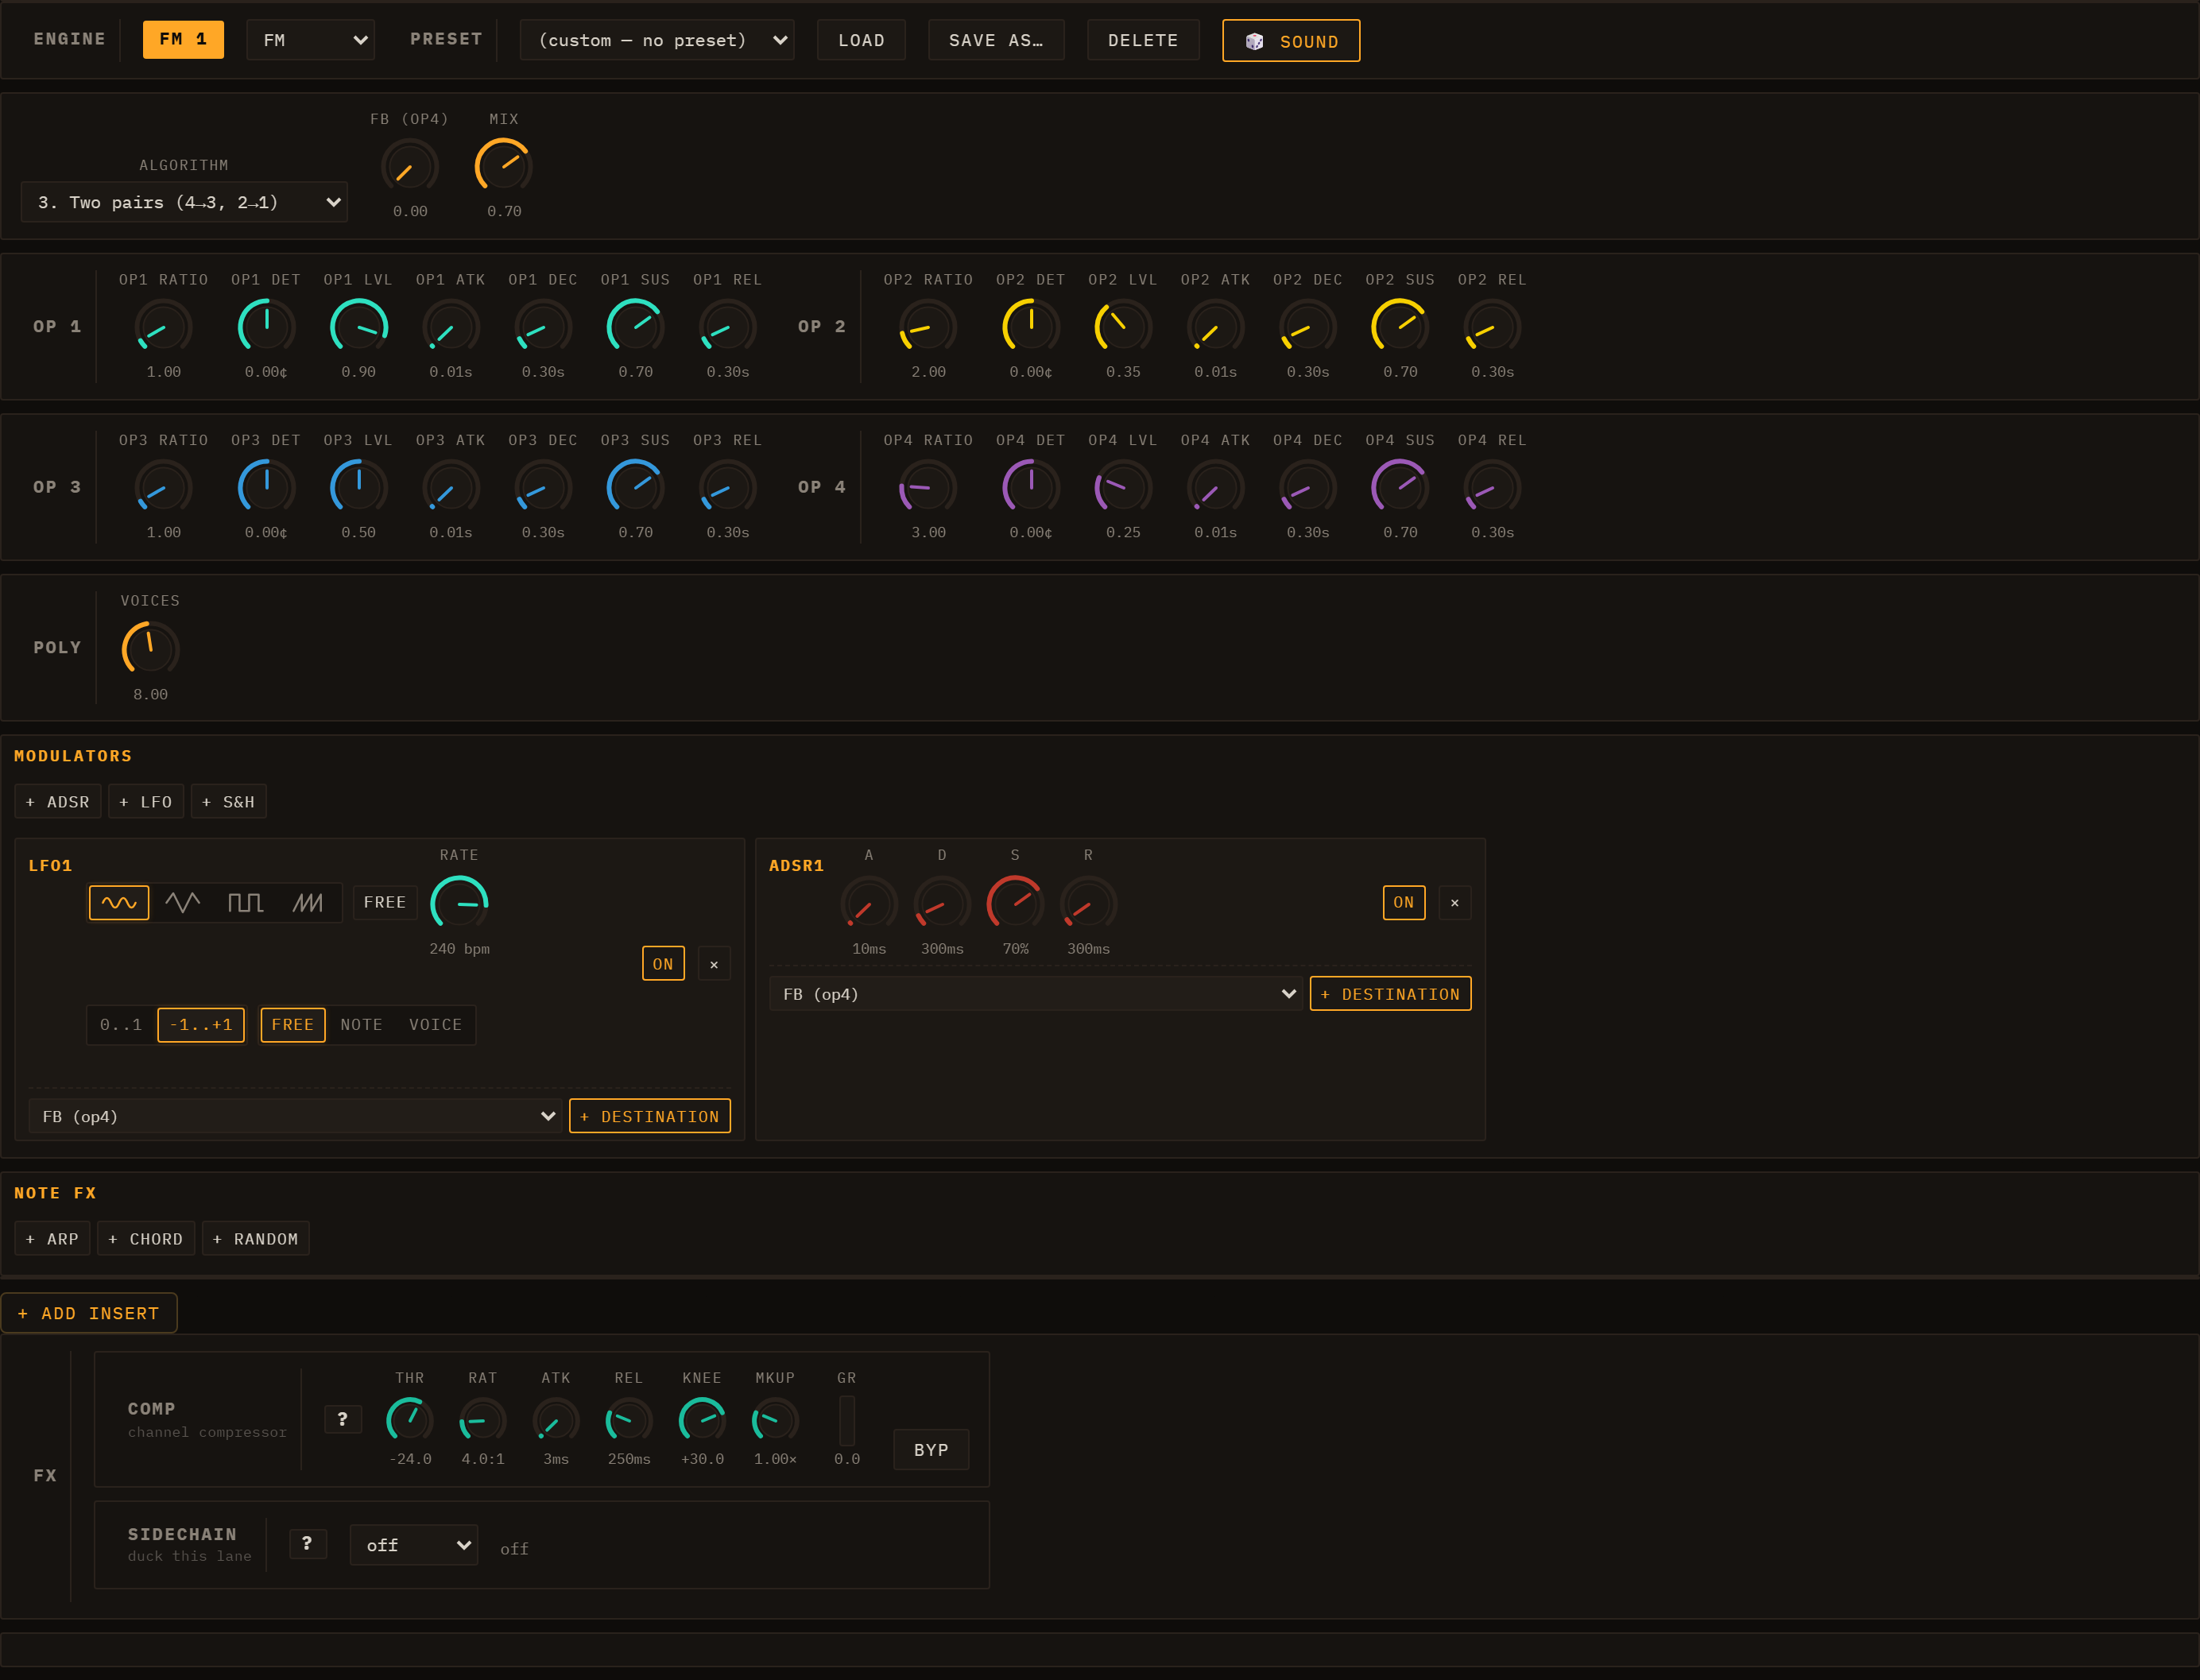The height and width of the screenshot is (1680, 2200).
Task: Click the OP3 LVL knob
Action: [x=359, y=488]
